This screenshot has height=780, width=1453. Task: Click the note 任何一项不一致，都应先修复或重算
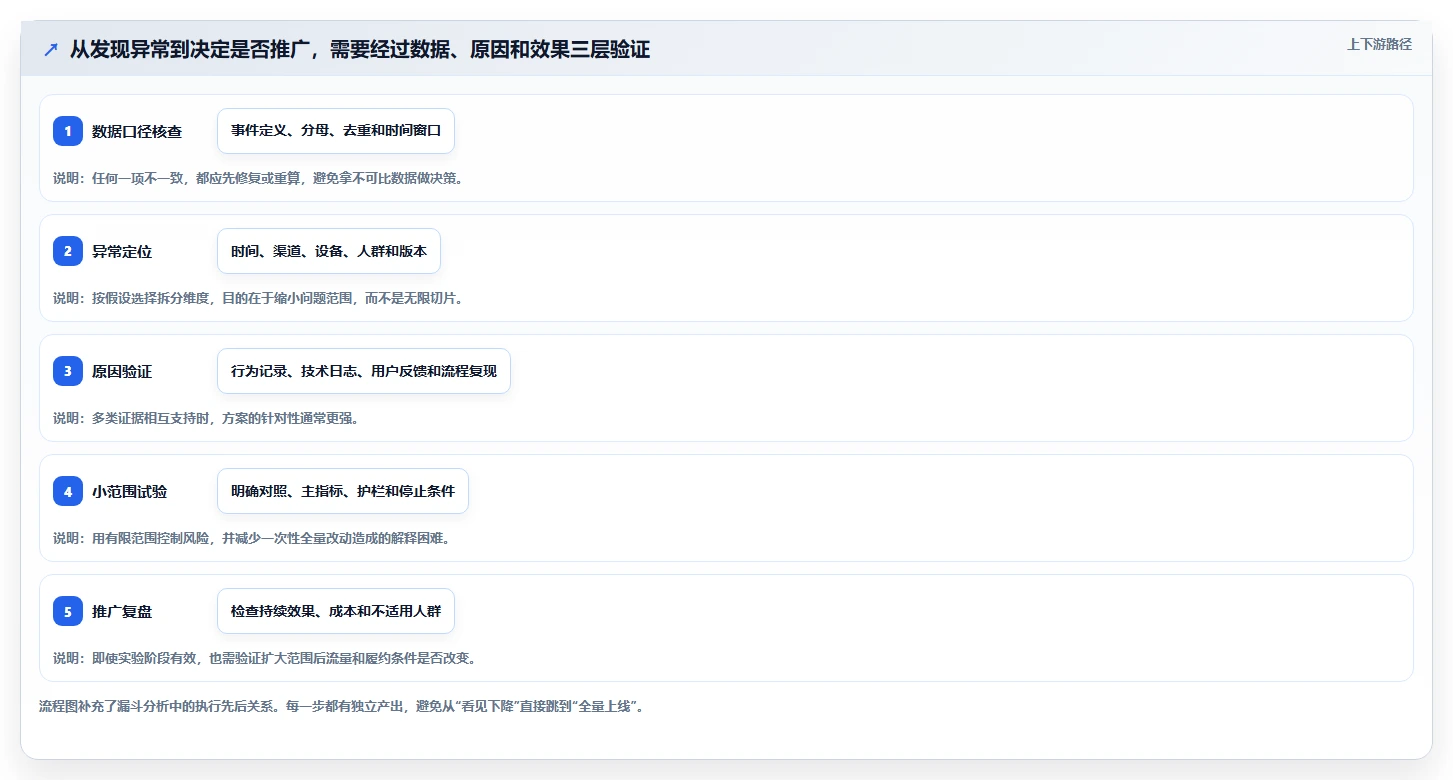196,178
